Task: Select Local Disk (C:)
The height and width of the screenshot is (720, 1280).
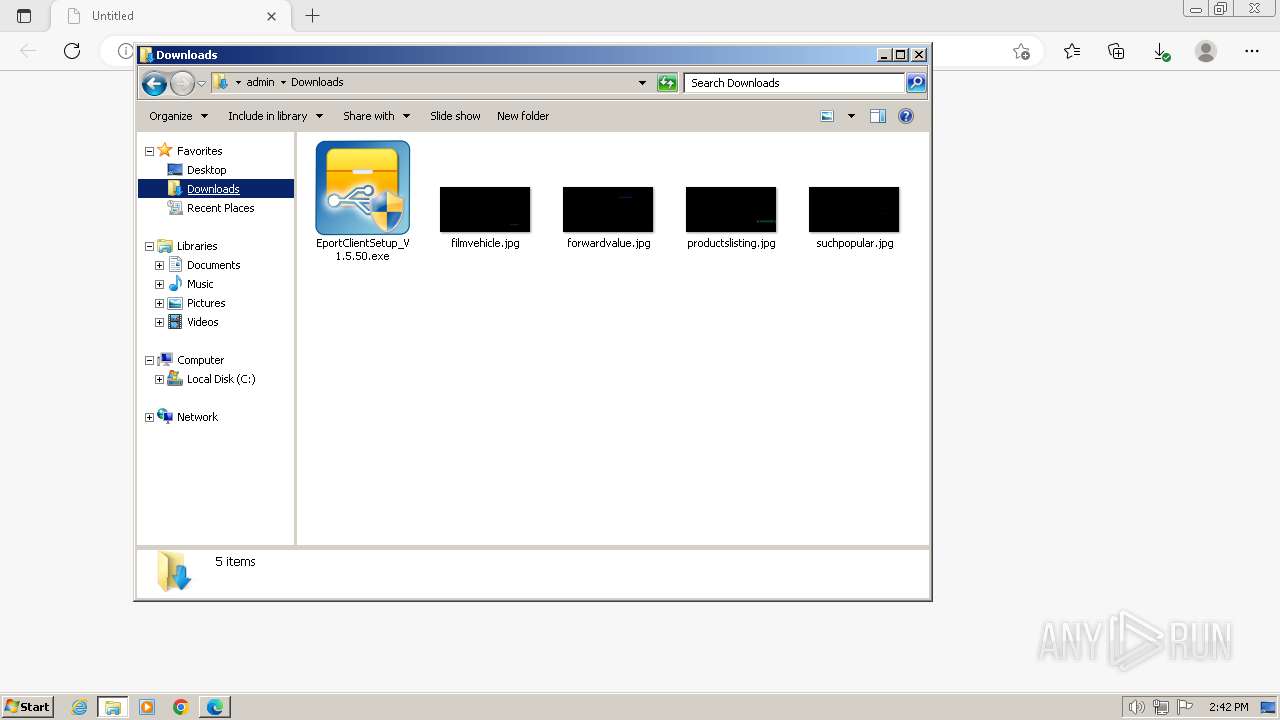Action: 220,379
